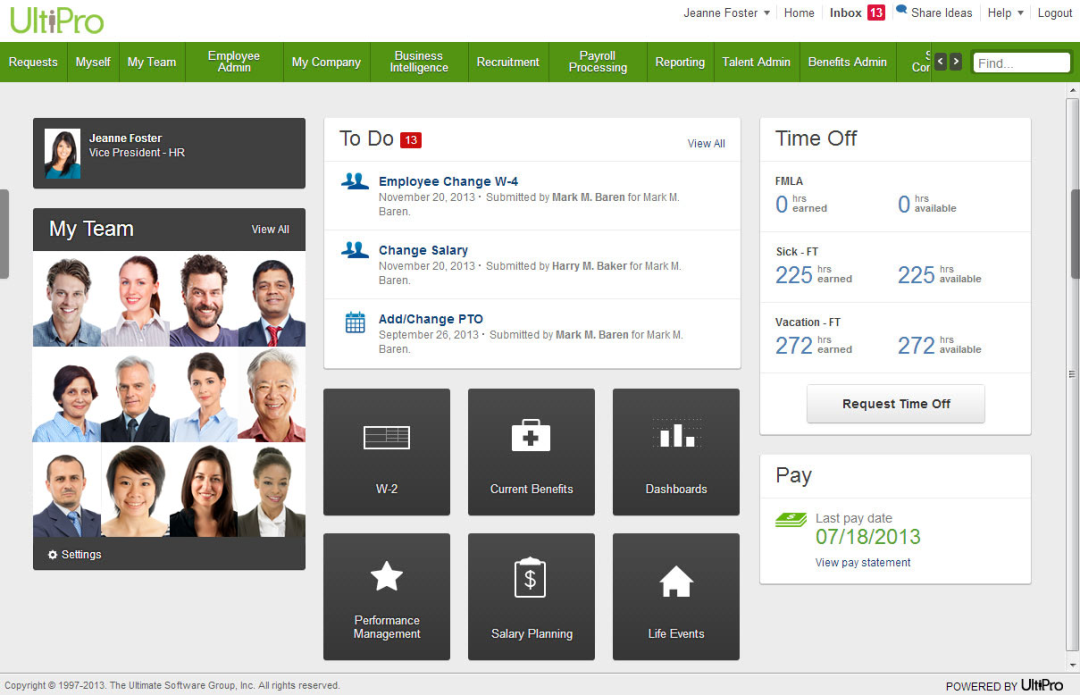This screenshot has width=1080, height=695.
Task: Open the View pay statement link
Action: [862, 563]
